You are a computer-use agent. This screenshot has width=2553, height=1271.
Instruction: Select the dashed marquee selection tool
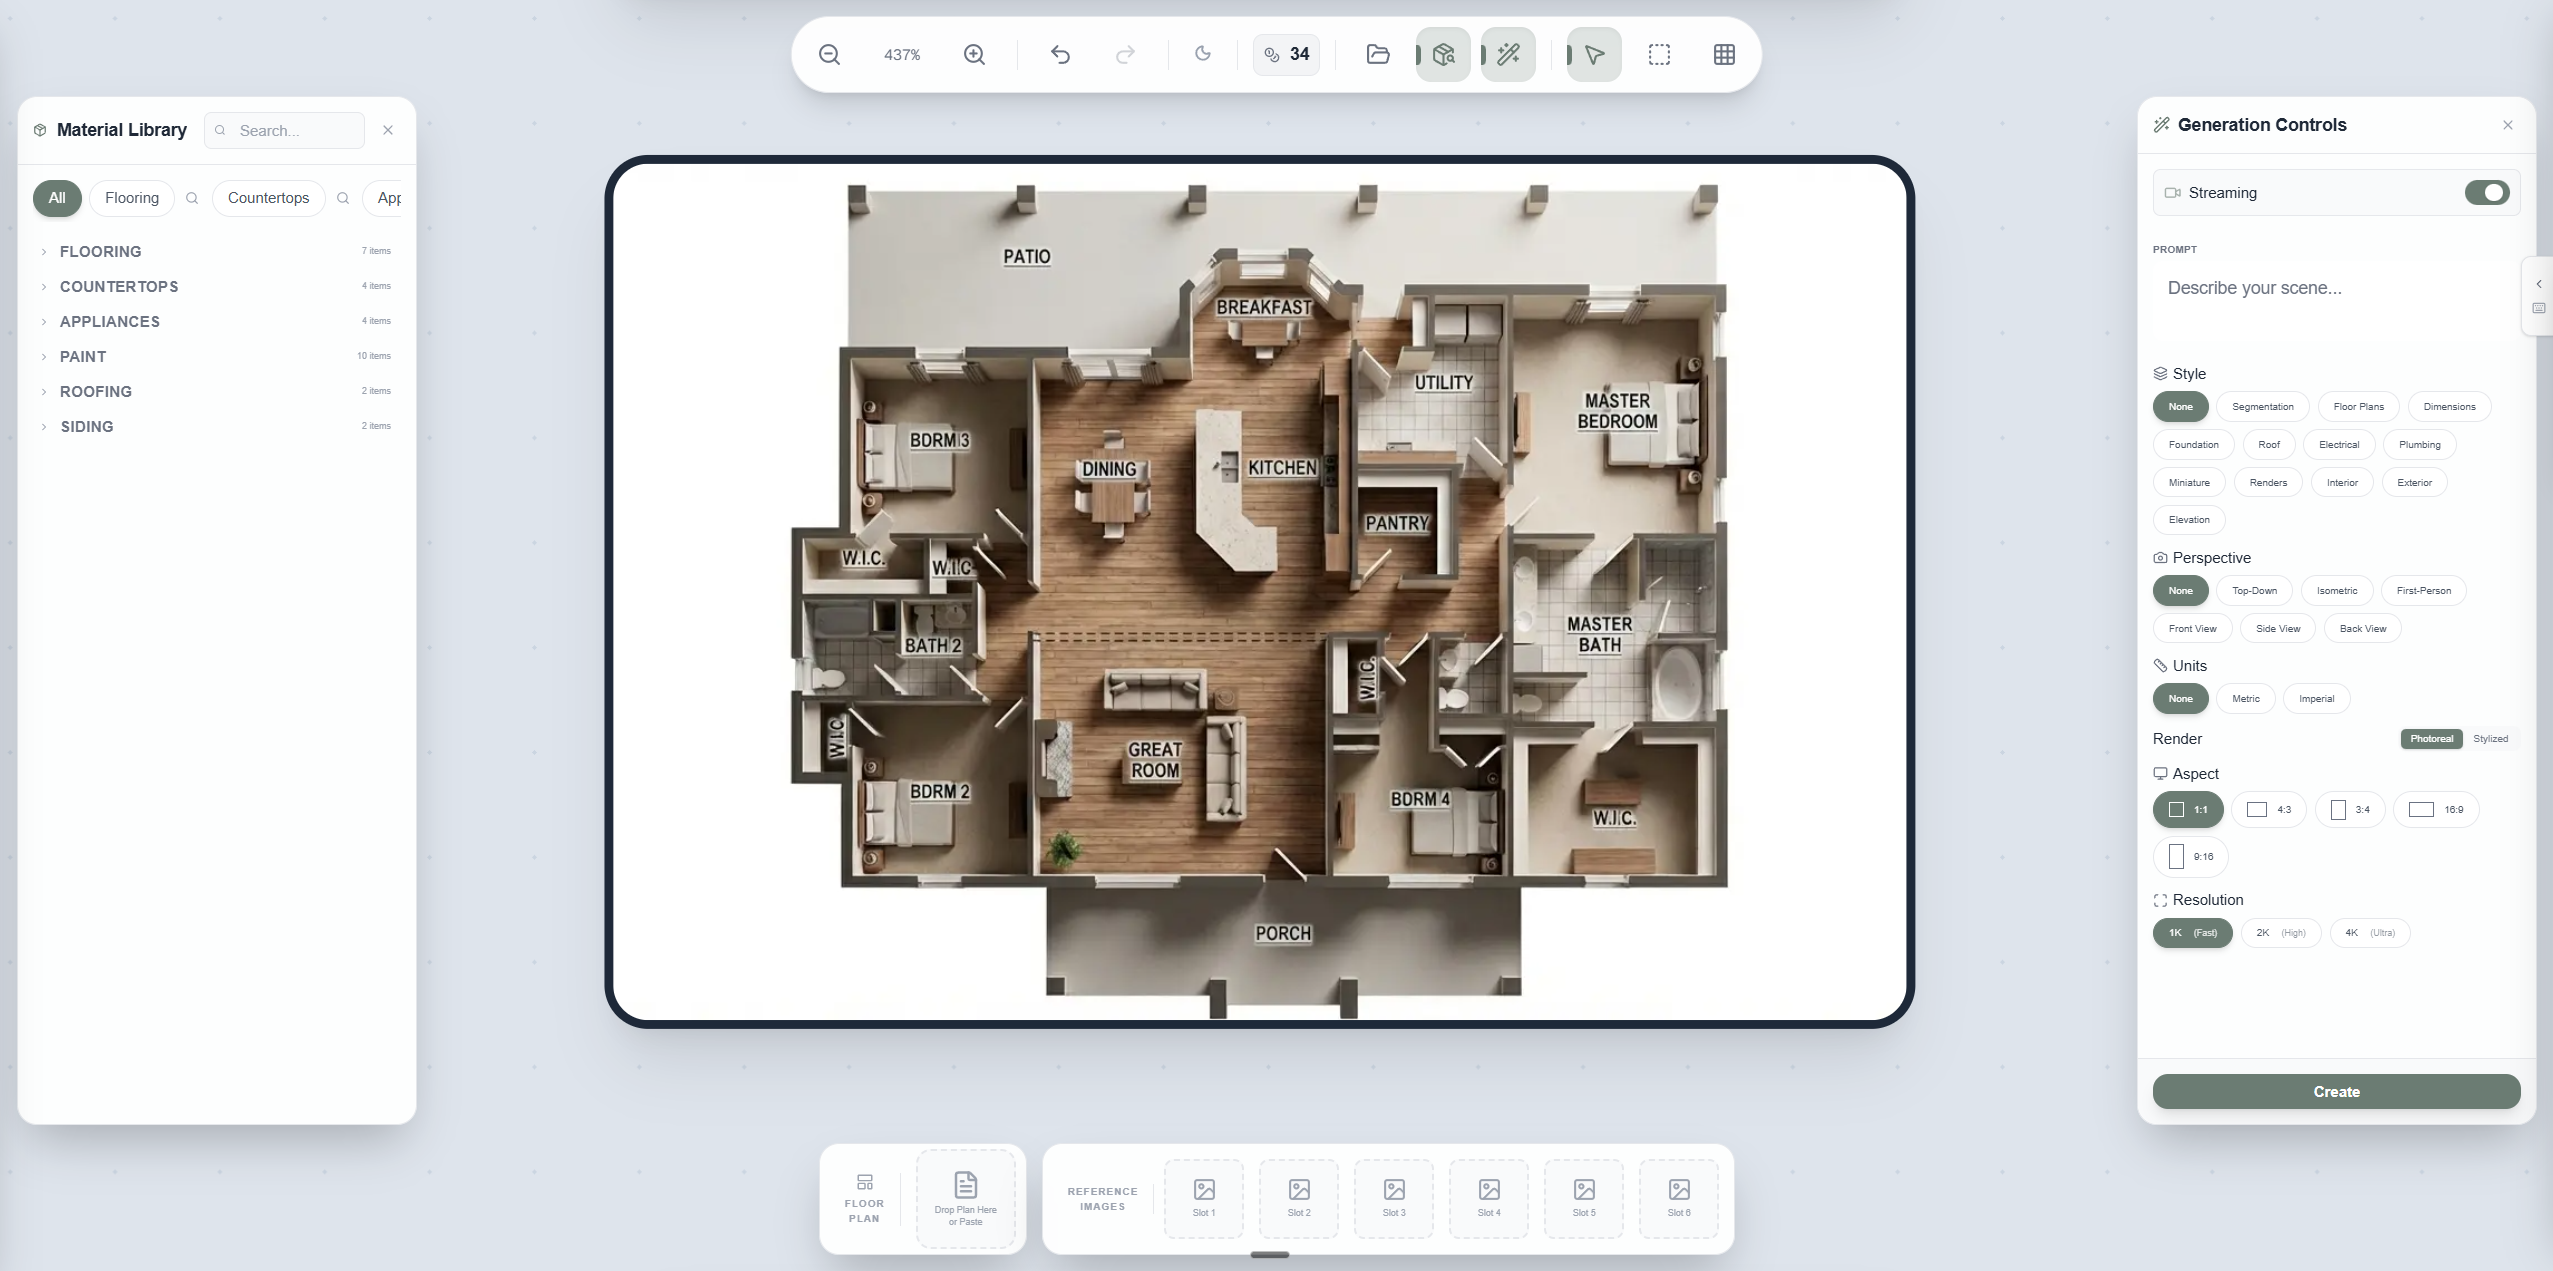point(1659,55)
